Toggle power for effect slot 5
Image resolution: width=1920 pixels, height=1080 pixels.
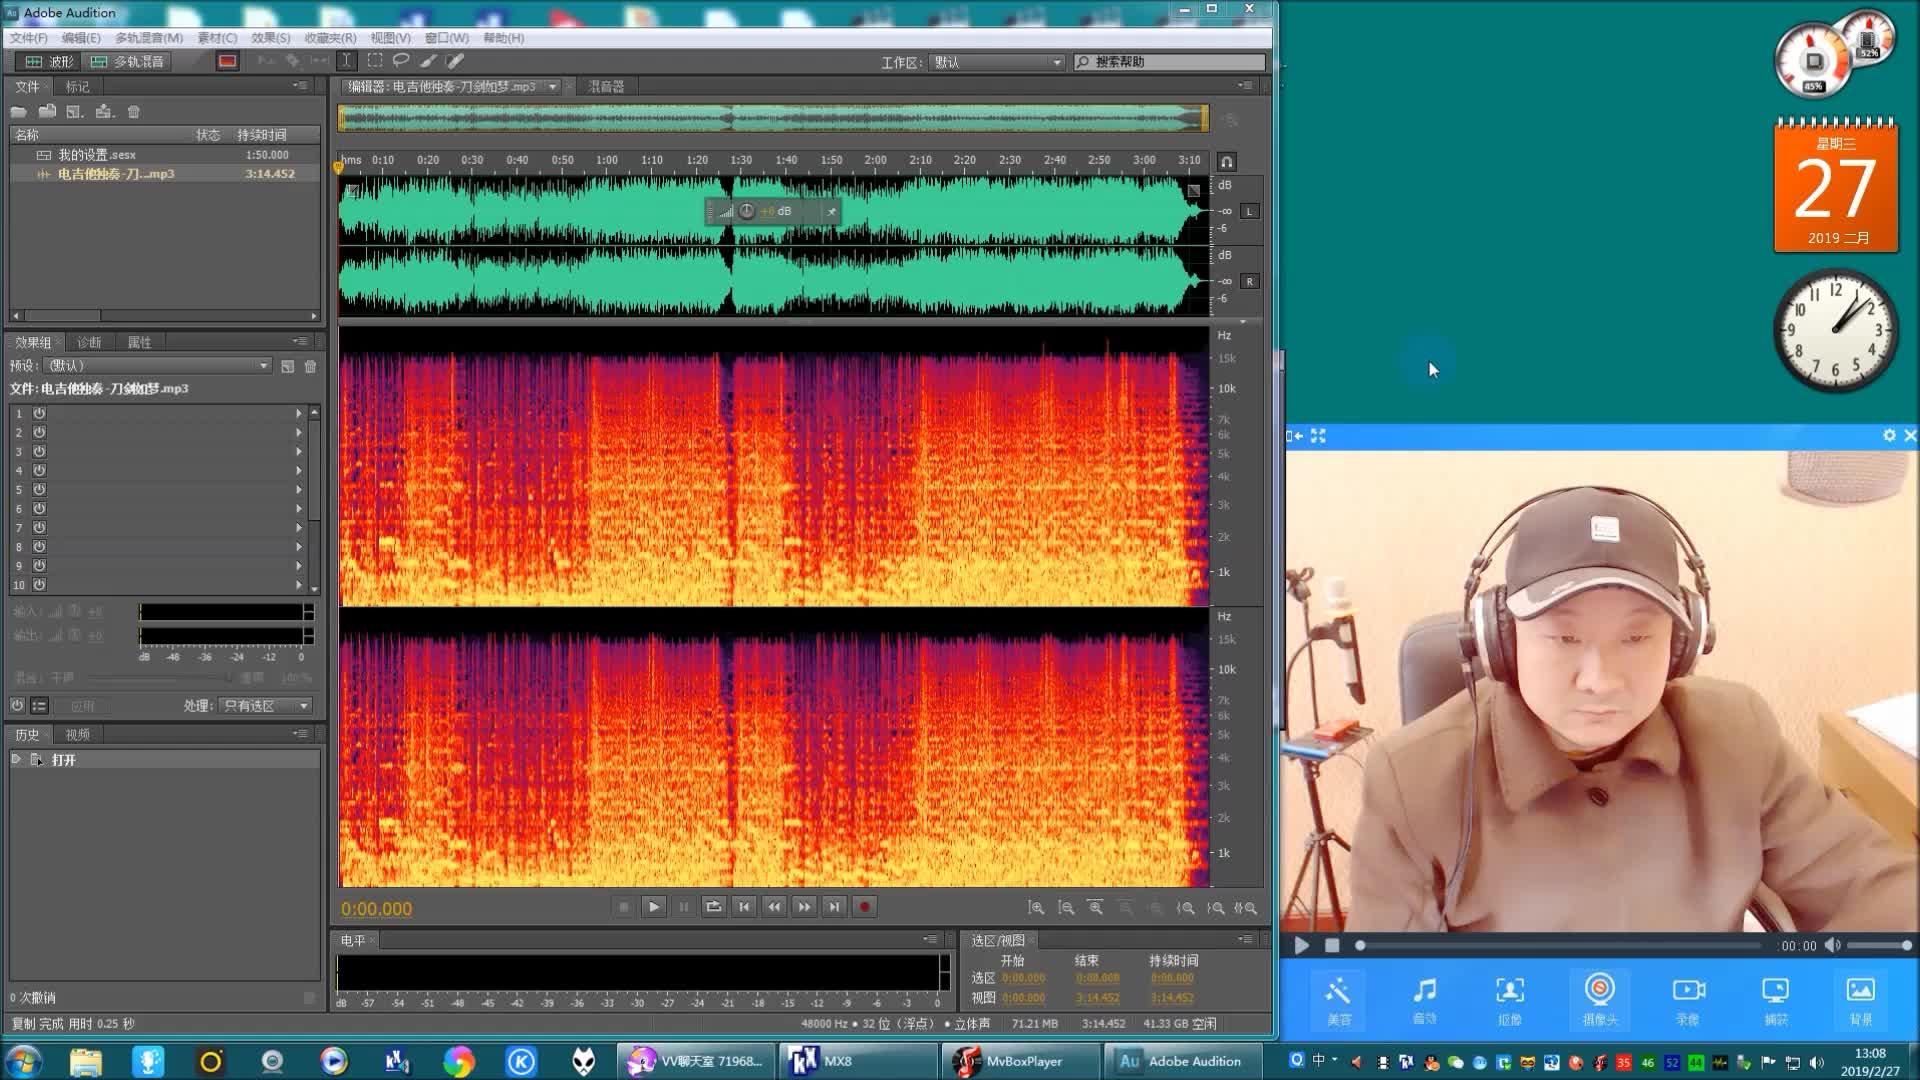point(39,489)
